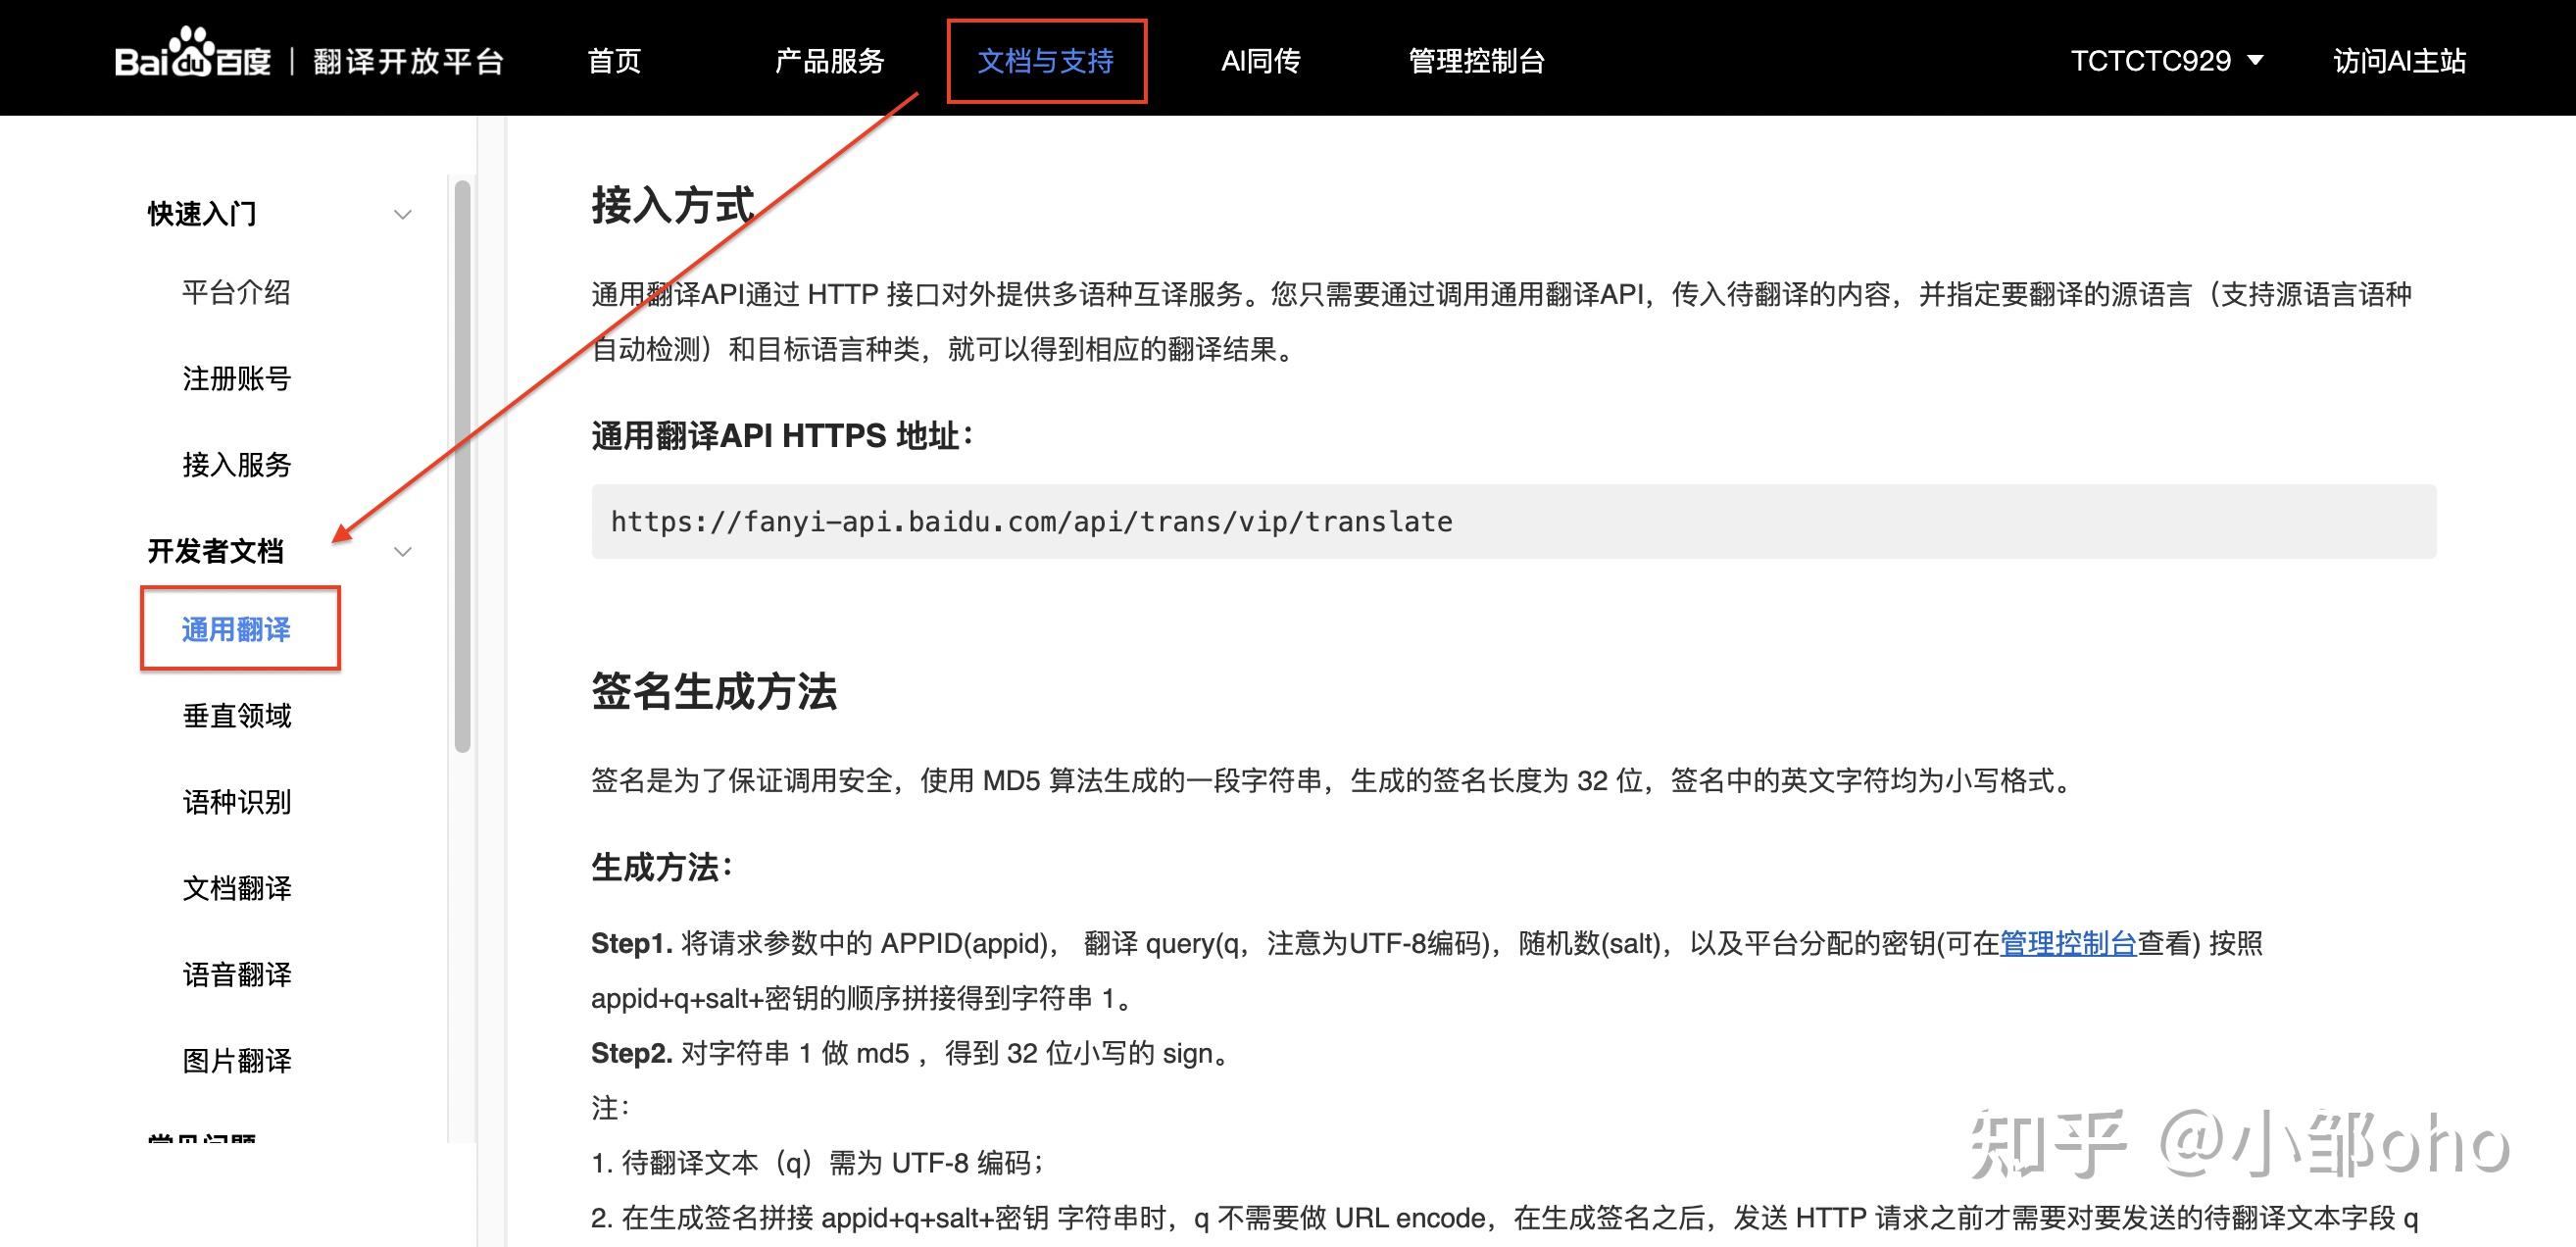Switch to the 文档与支持 tab
This screenshot has height=1247, width=2576.
pos(1045,60)
